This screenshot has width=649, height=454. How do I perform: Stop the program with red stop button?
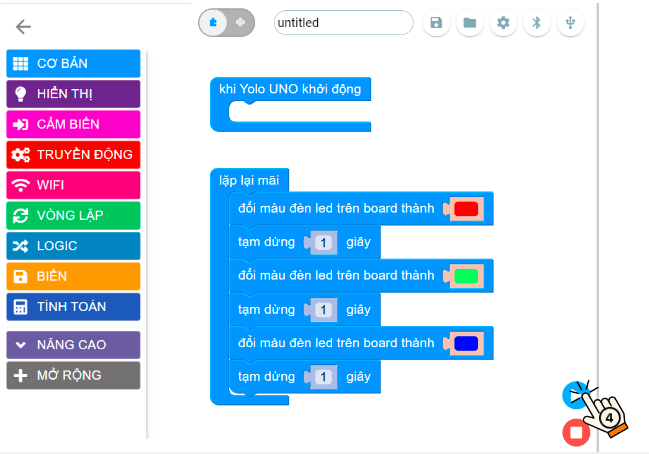point(575,432)
